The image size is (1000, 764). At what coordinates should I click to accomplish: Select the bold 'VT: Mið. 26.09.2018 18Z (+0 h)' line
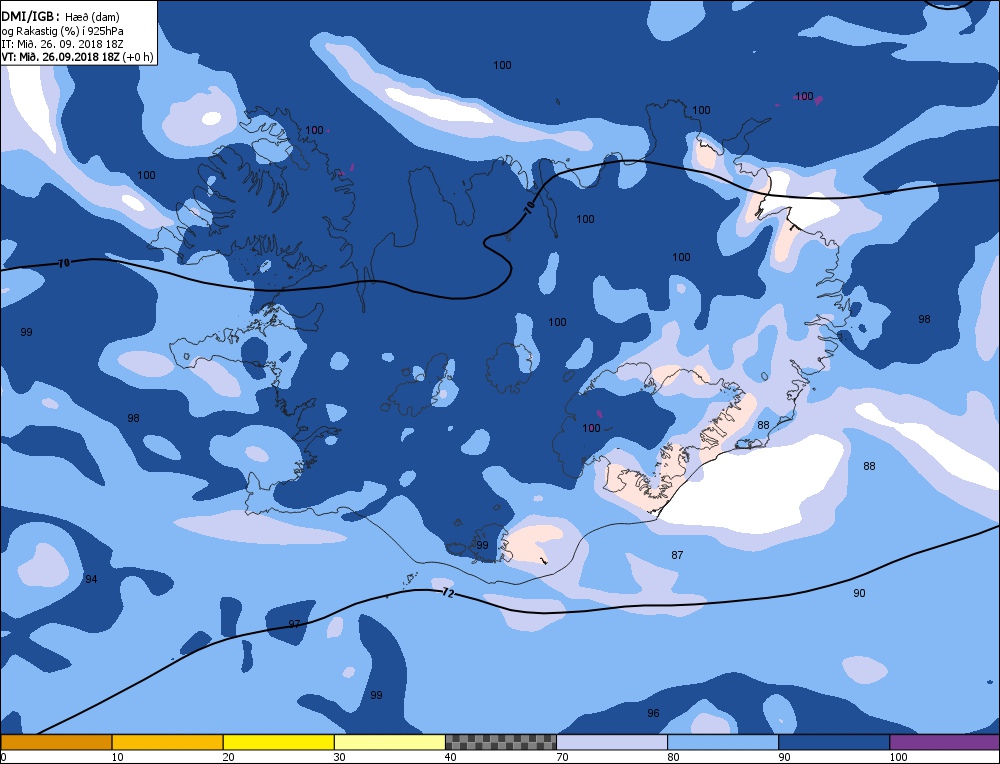[77, 57]
